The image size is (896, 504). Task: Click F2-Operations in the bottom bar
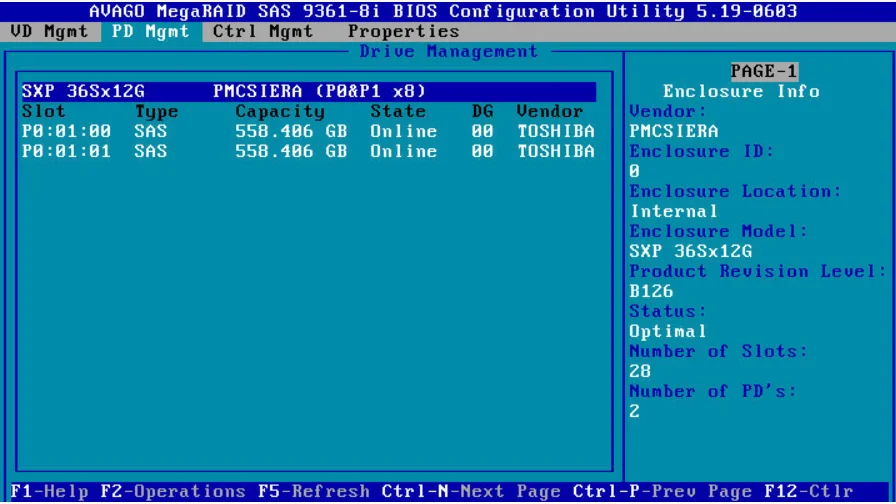[x=173, y=491]
